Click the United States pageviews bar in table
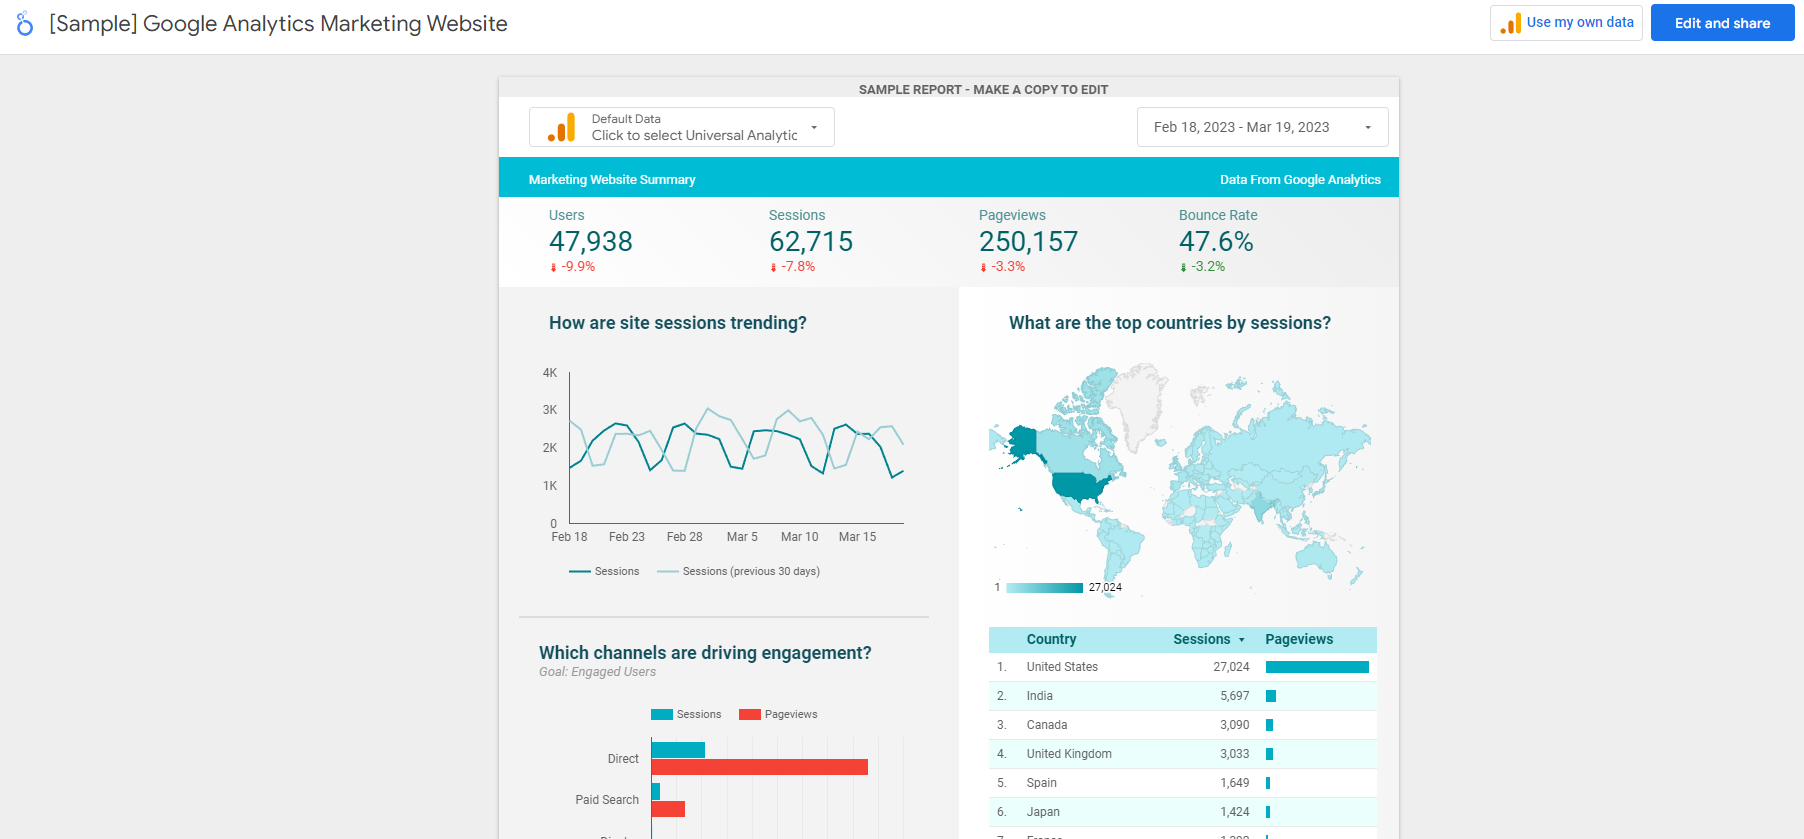This screenshot has width=1804, height=839. tap(1317, 667)
